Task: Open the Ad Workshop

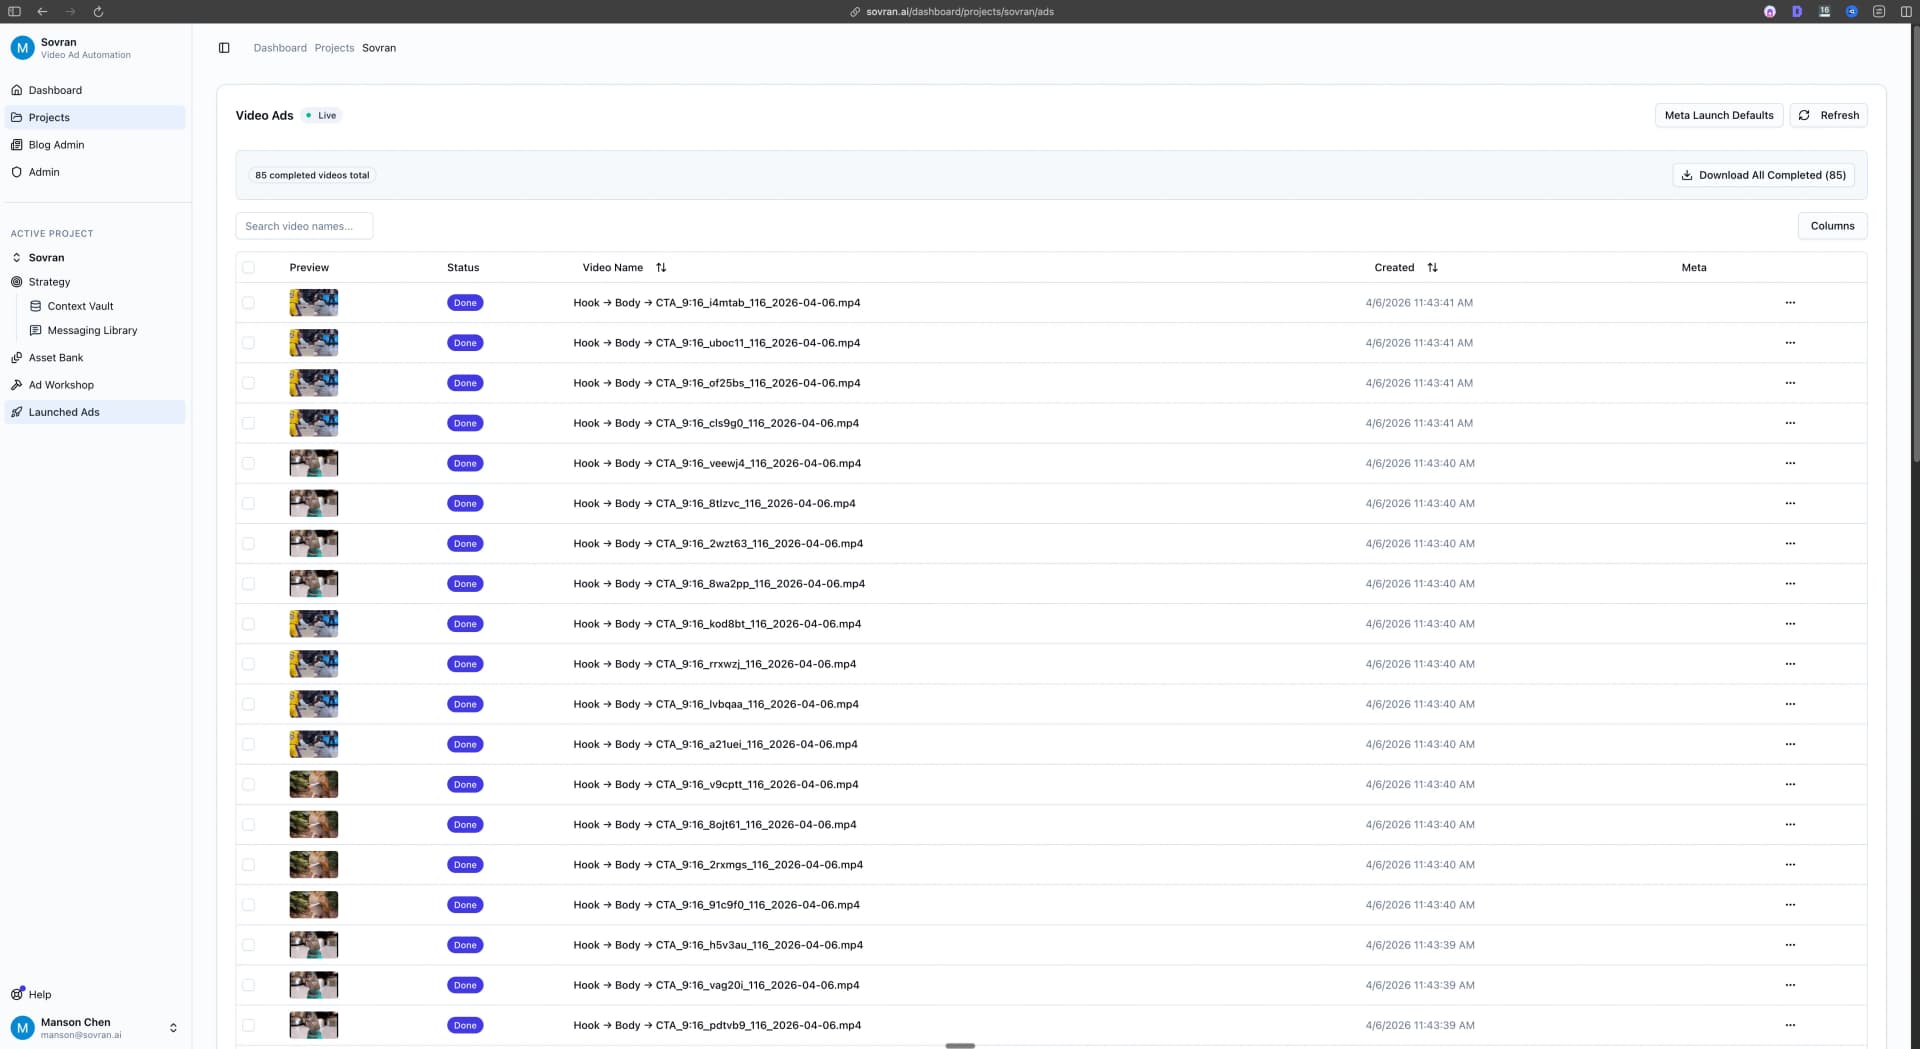Action: point(60,385)
